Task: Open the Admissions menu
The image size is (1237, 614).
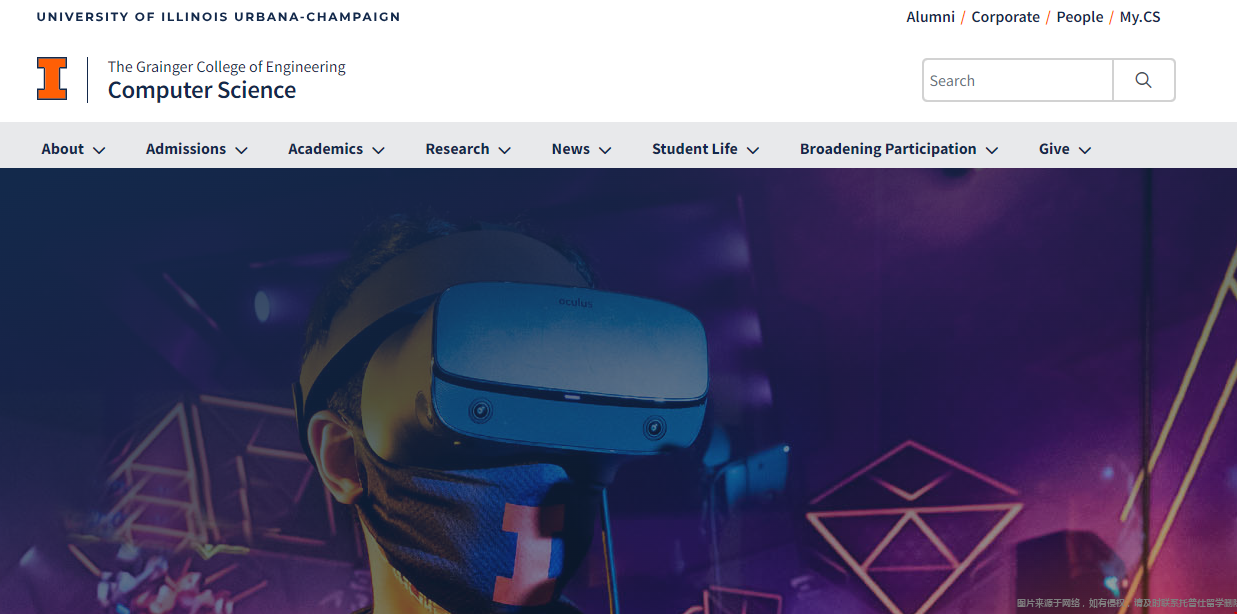Action: point(186,149)
